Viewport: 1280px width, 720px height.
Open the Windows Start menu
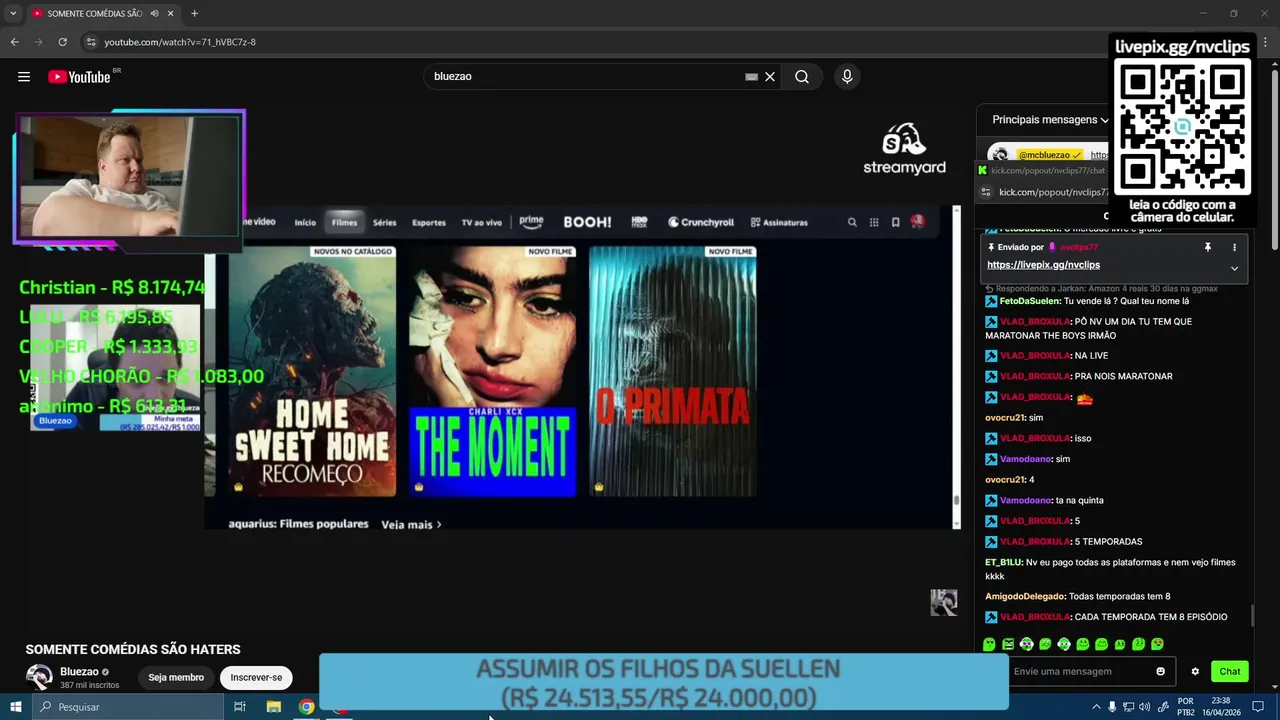(16, 707)
